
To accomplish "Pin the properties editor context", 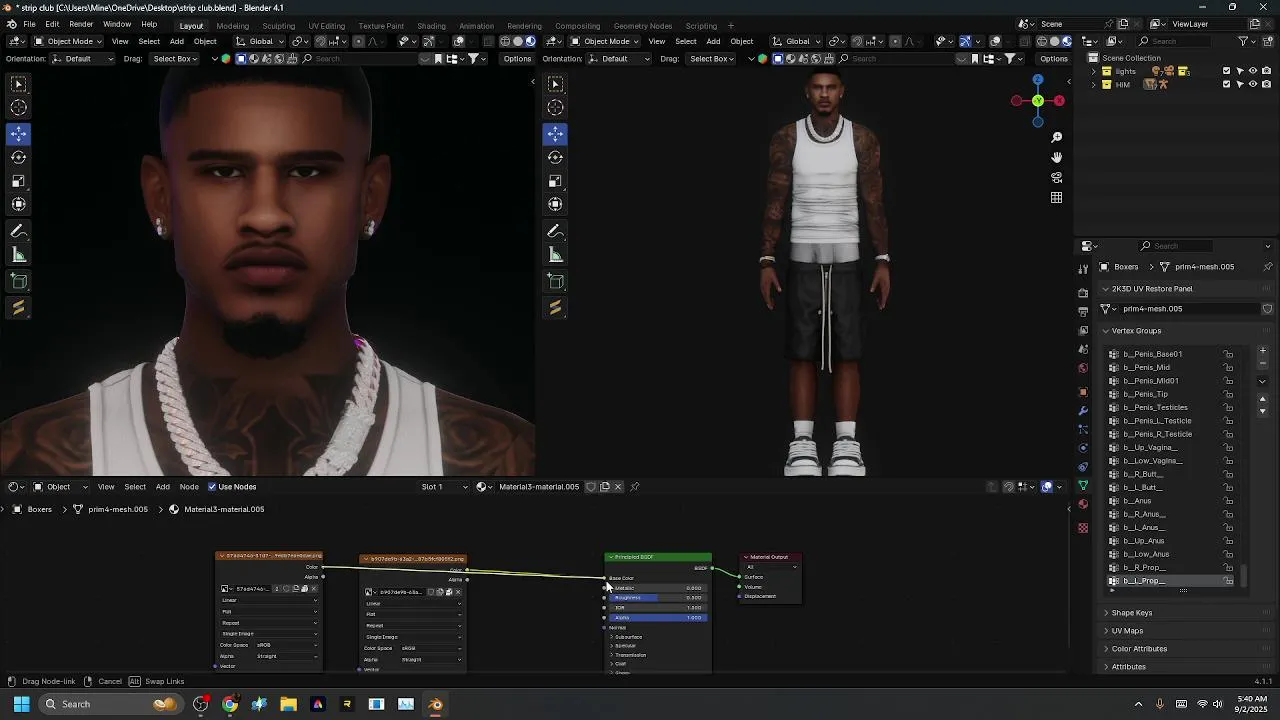I will (1268, 267).
